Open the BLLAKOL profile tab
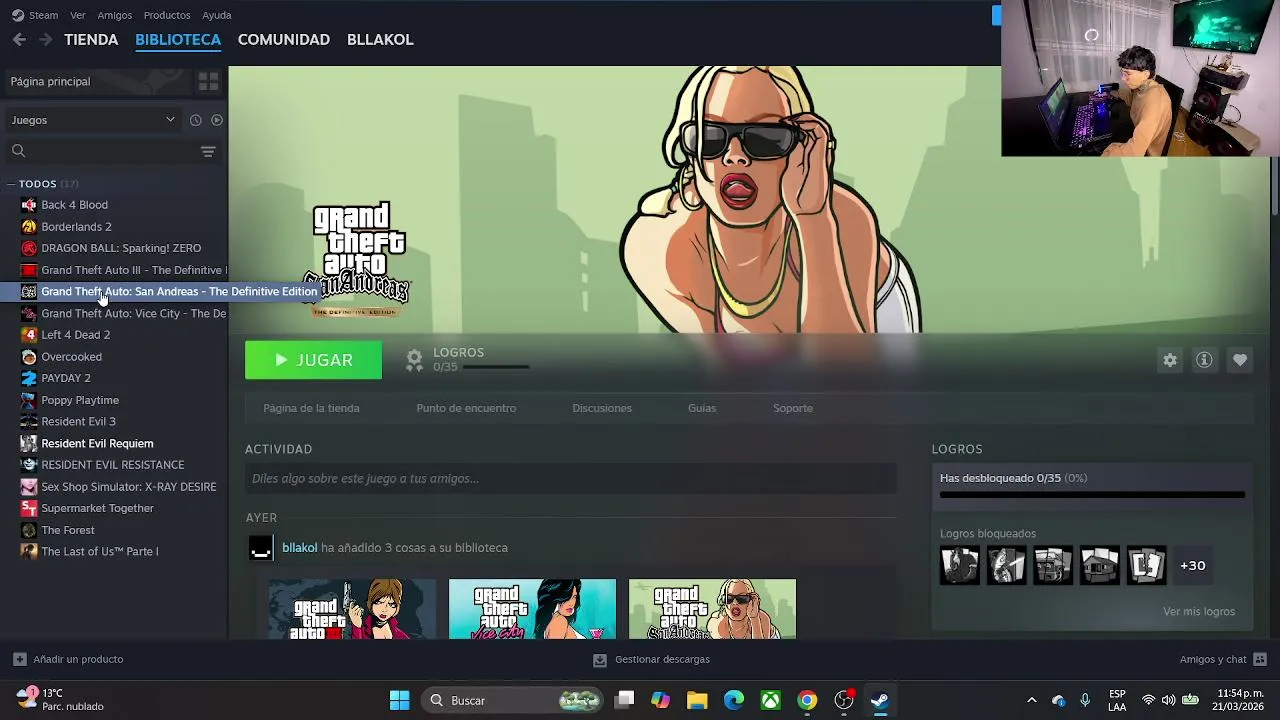The image size is (1280, 720). [380, 40]
